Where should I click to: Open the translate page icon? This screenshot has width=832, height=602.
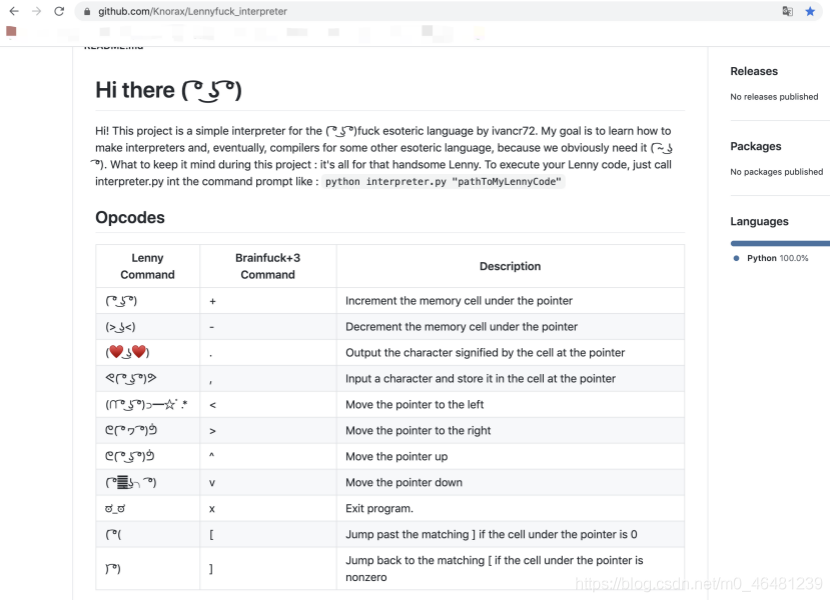click(x=787, y=11)
